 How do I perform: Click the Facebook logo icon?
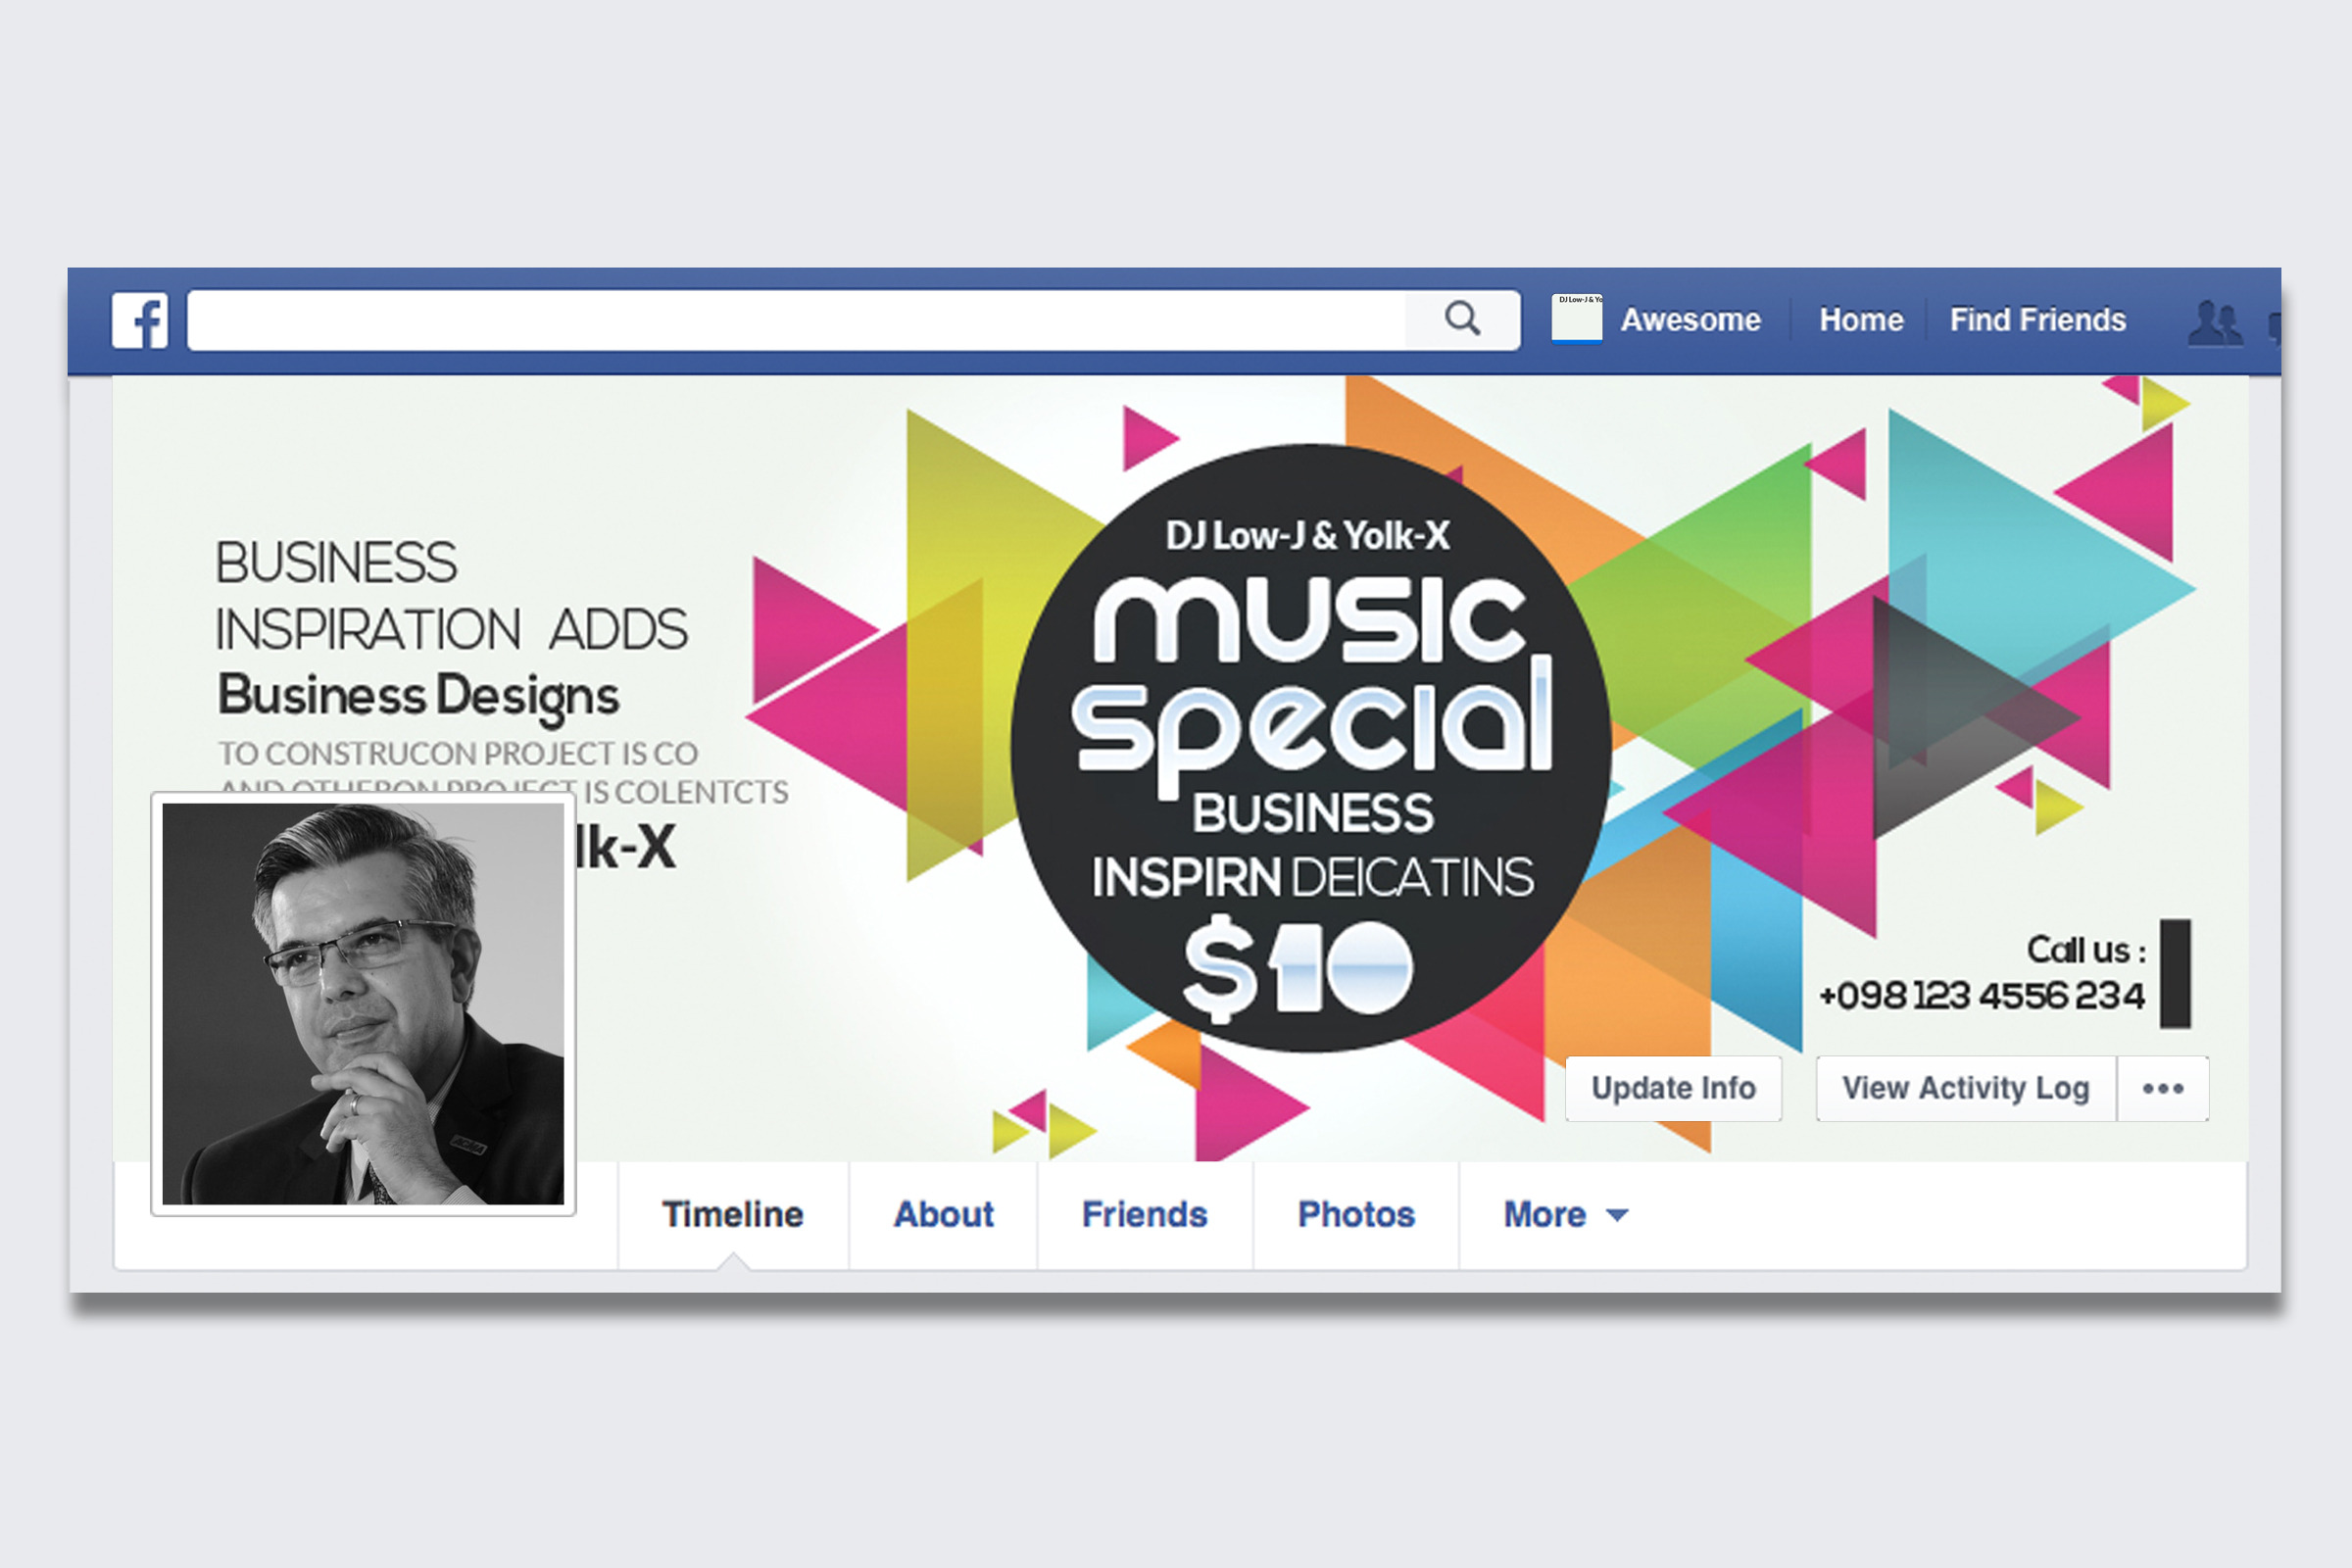click(140, 320)
